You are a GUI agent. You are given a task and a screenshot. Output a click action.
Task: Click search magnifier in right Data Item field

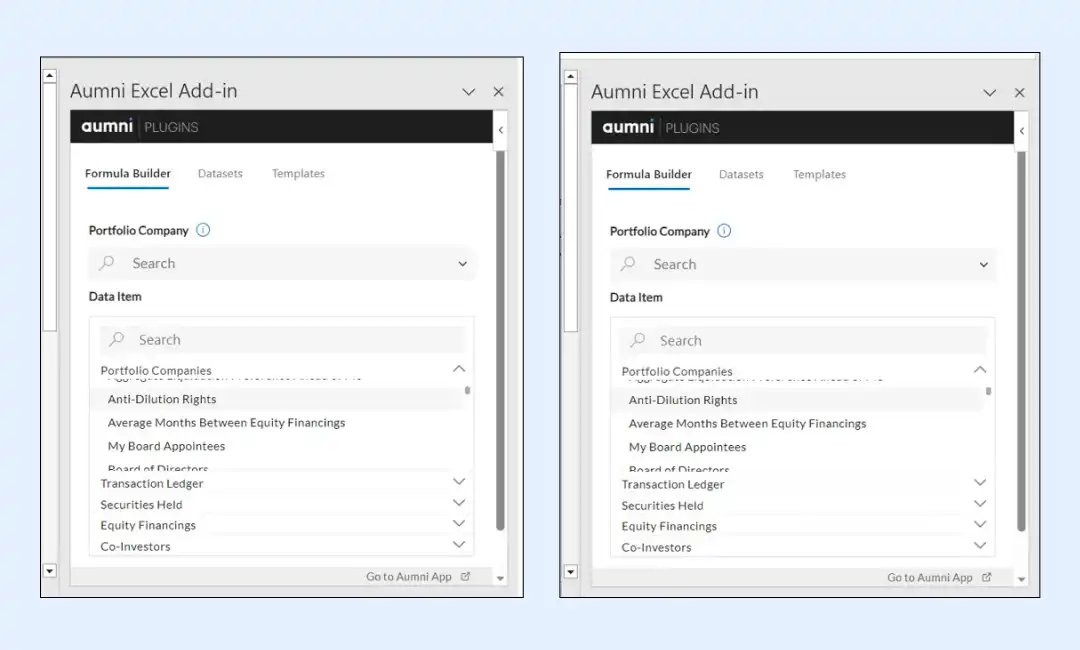tap(638, 339)
